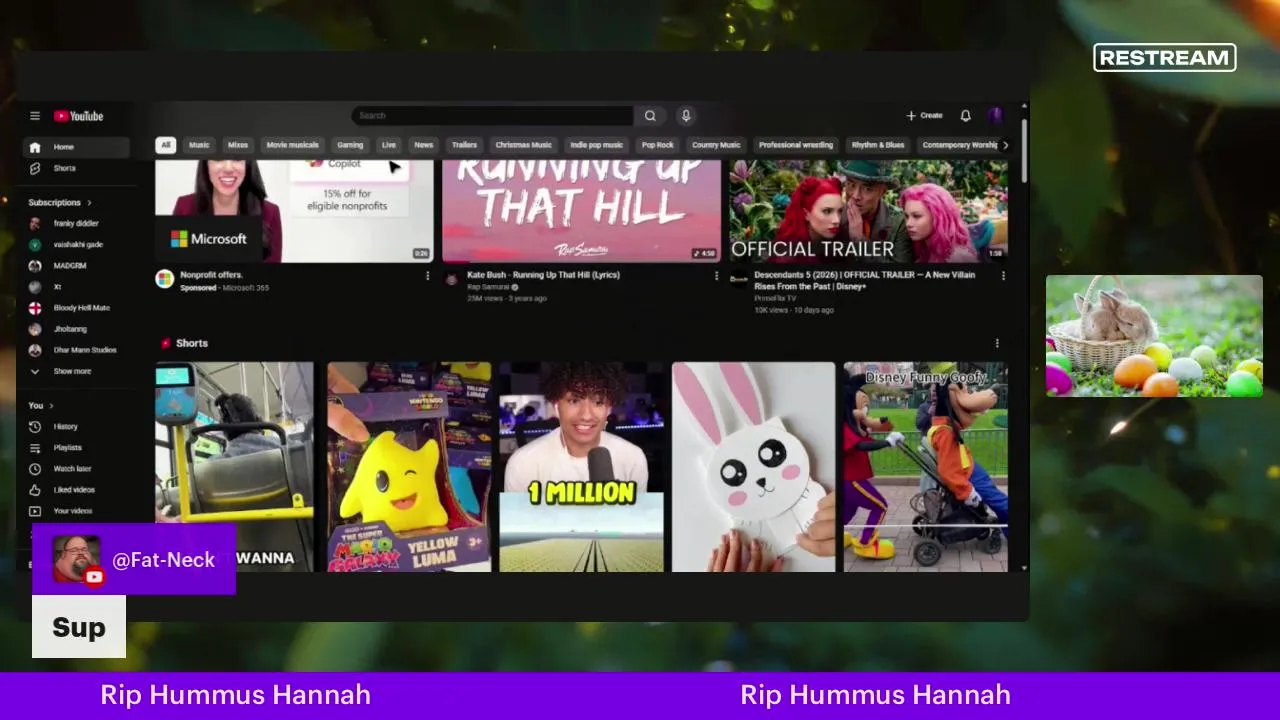Screen dimensions: 1280x720
Task: Select the Christmas Music chip
Action: [524, 145]
